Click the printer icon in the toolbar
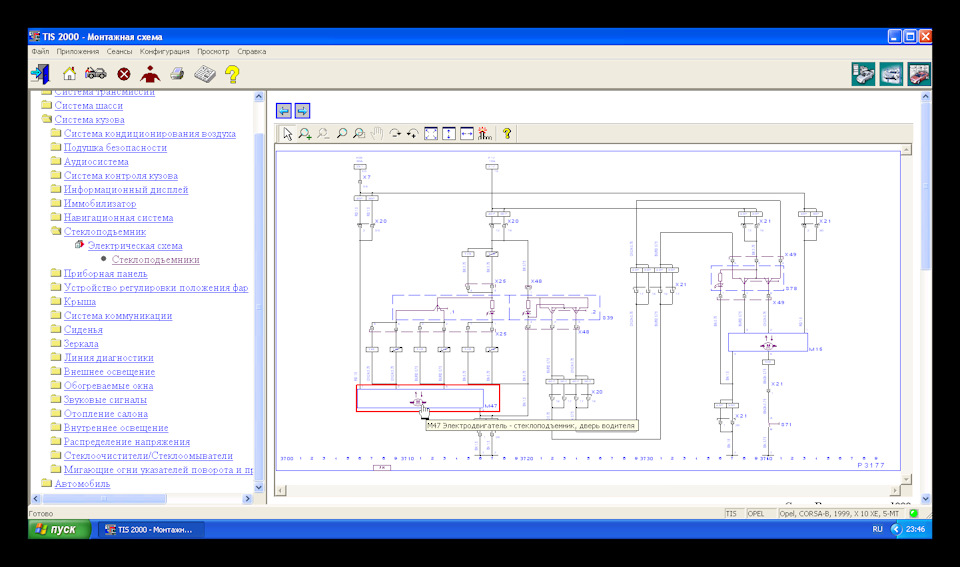960x567 pixels. pyautogui.click(x=177, y=73)
